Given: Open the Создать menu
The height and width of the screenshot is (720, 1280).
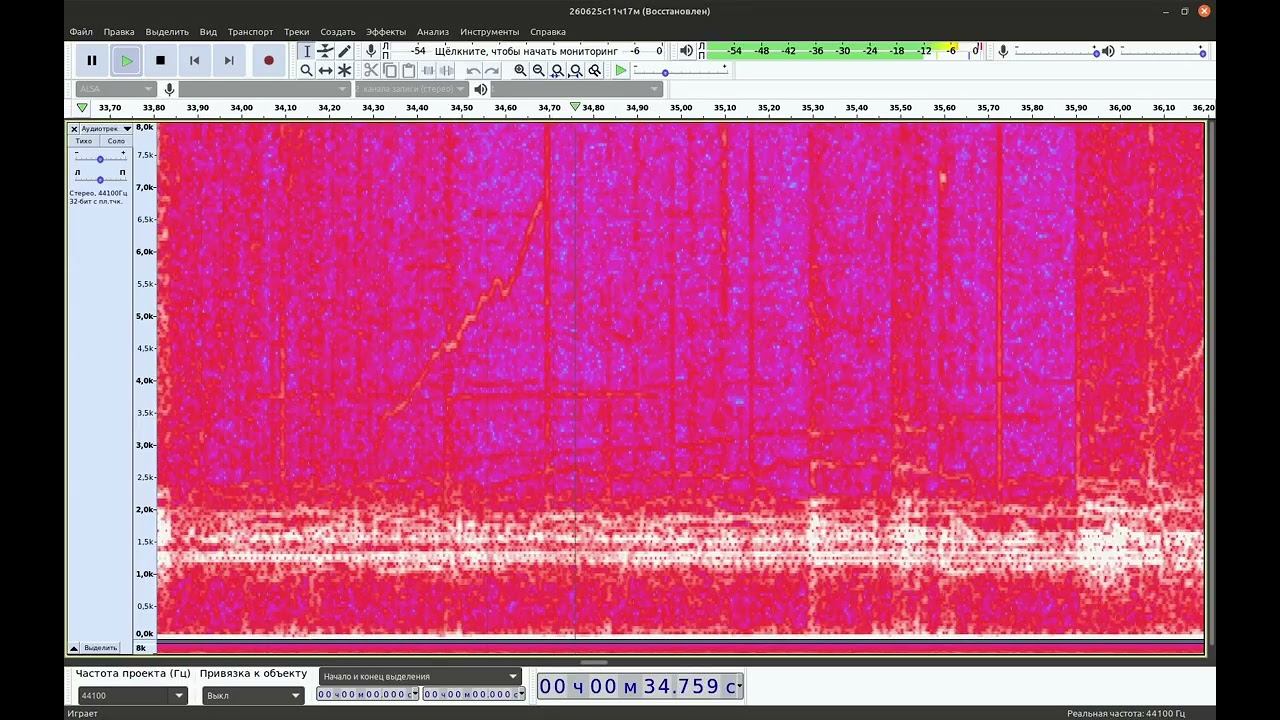Looking at the screenshot, I should [x=338, y=32].
